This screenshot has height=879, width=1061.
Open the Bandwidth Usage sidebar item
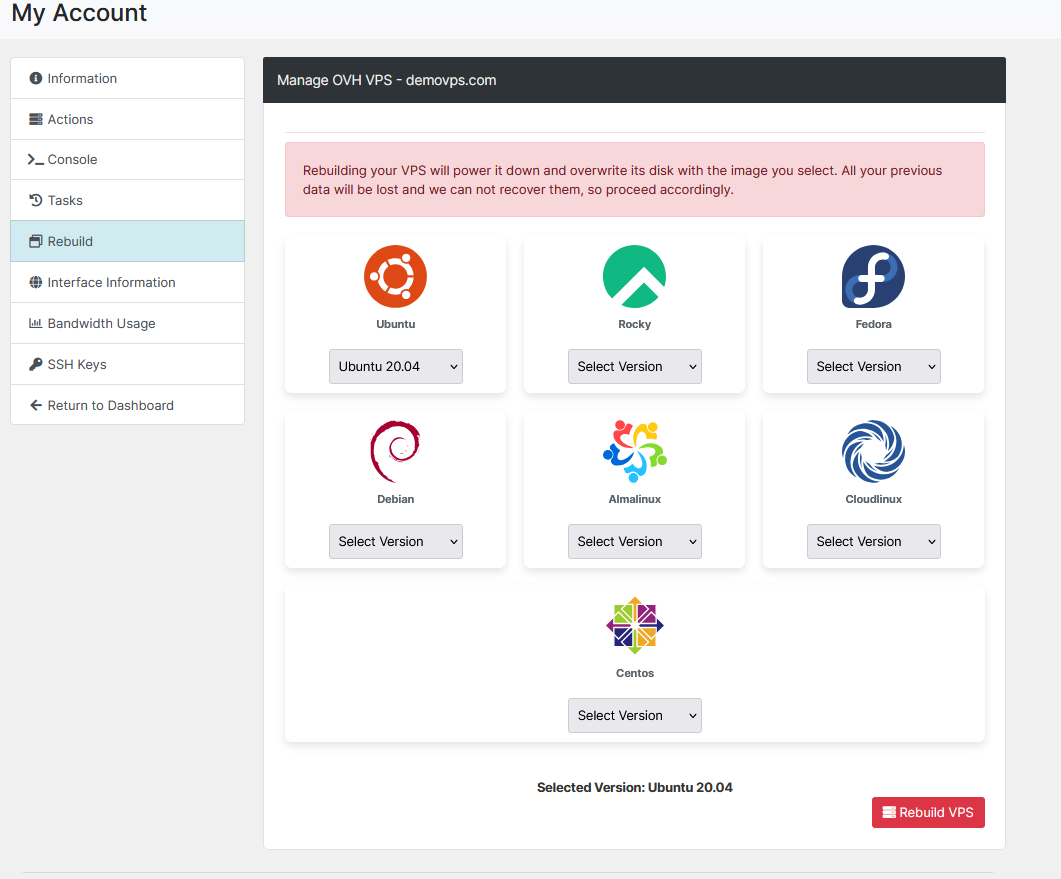point(127,323)
